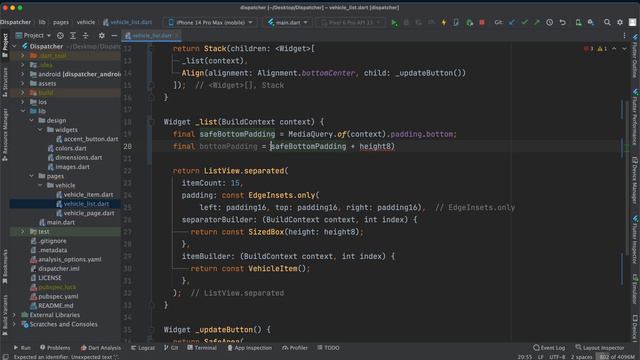Open the TODO tool window
Image resolution: width=640 pixels, height=360 pixels.
[328, 348]
